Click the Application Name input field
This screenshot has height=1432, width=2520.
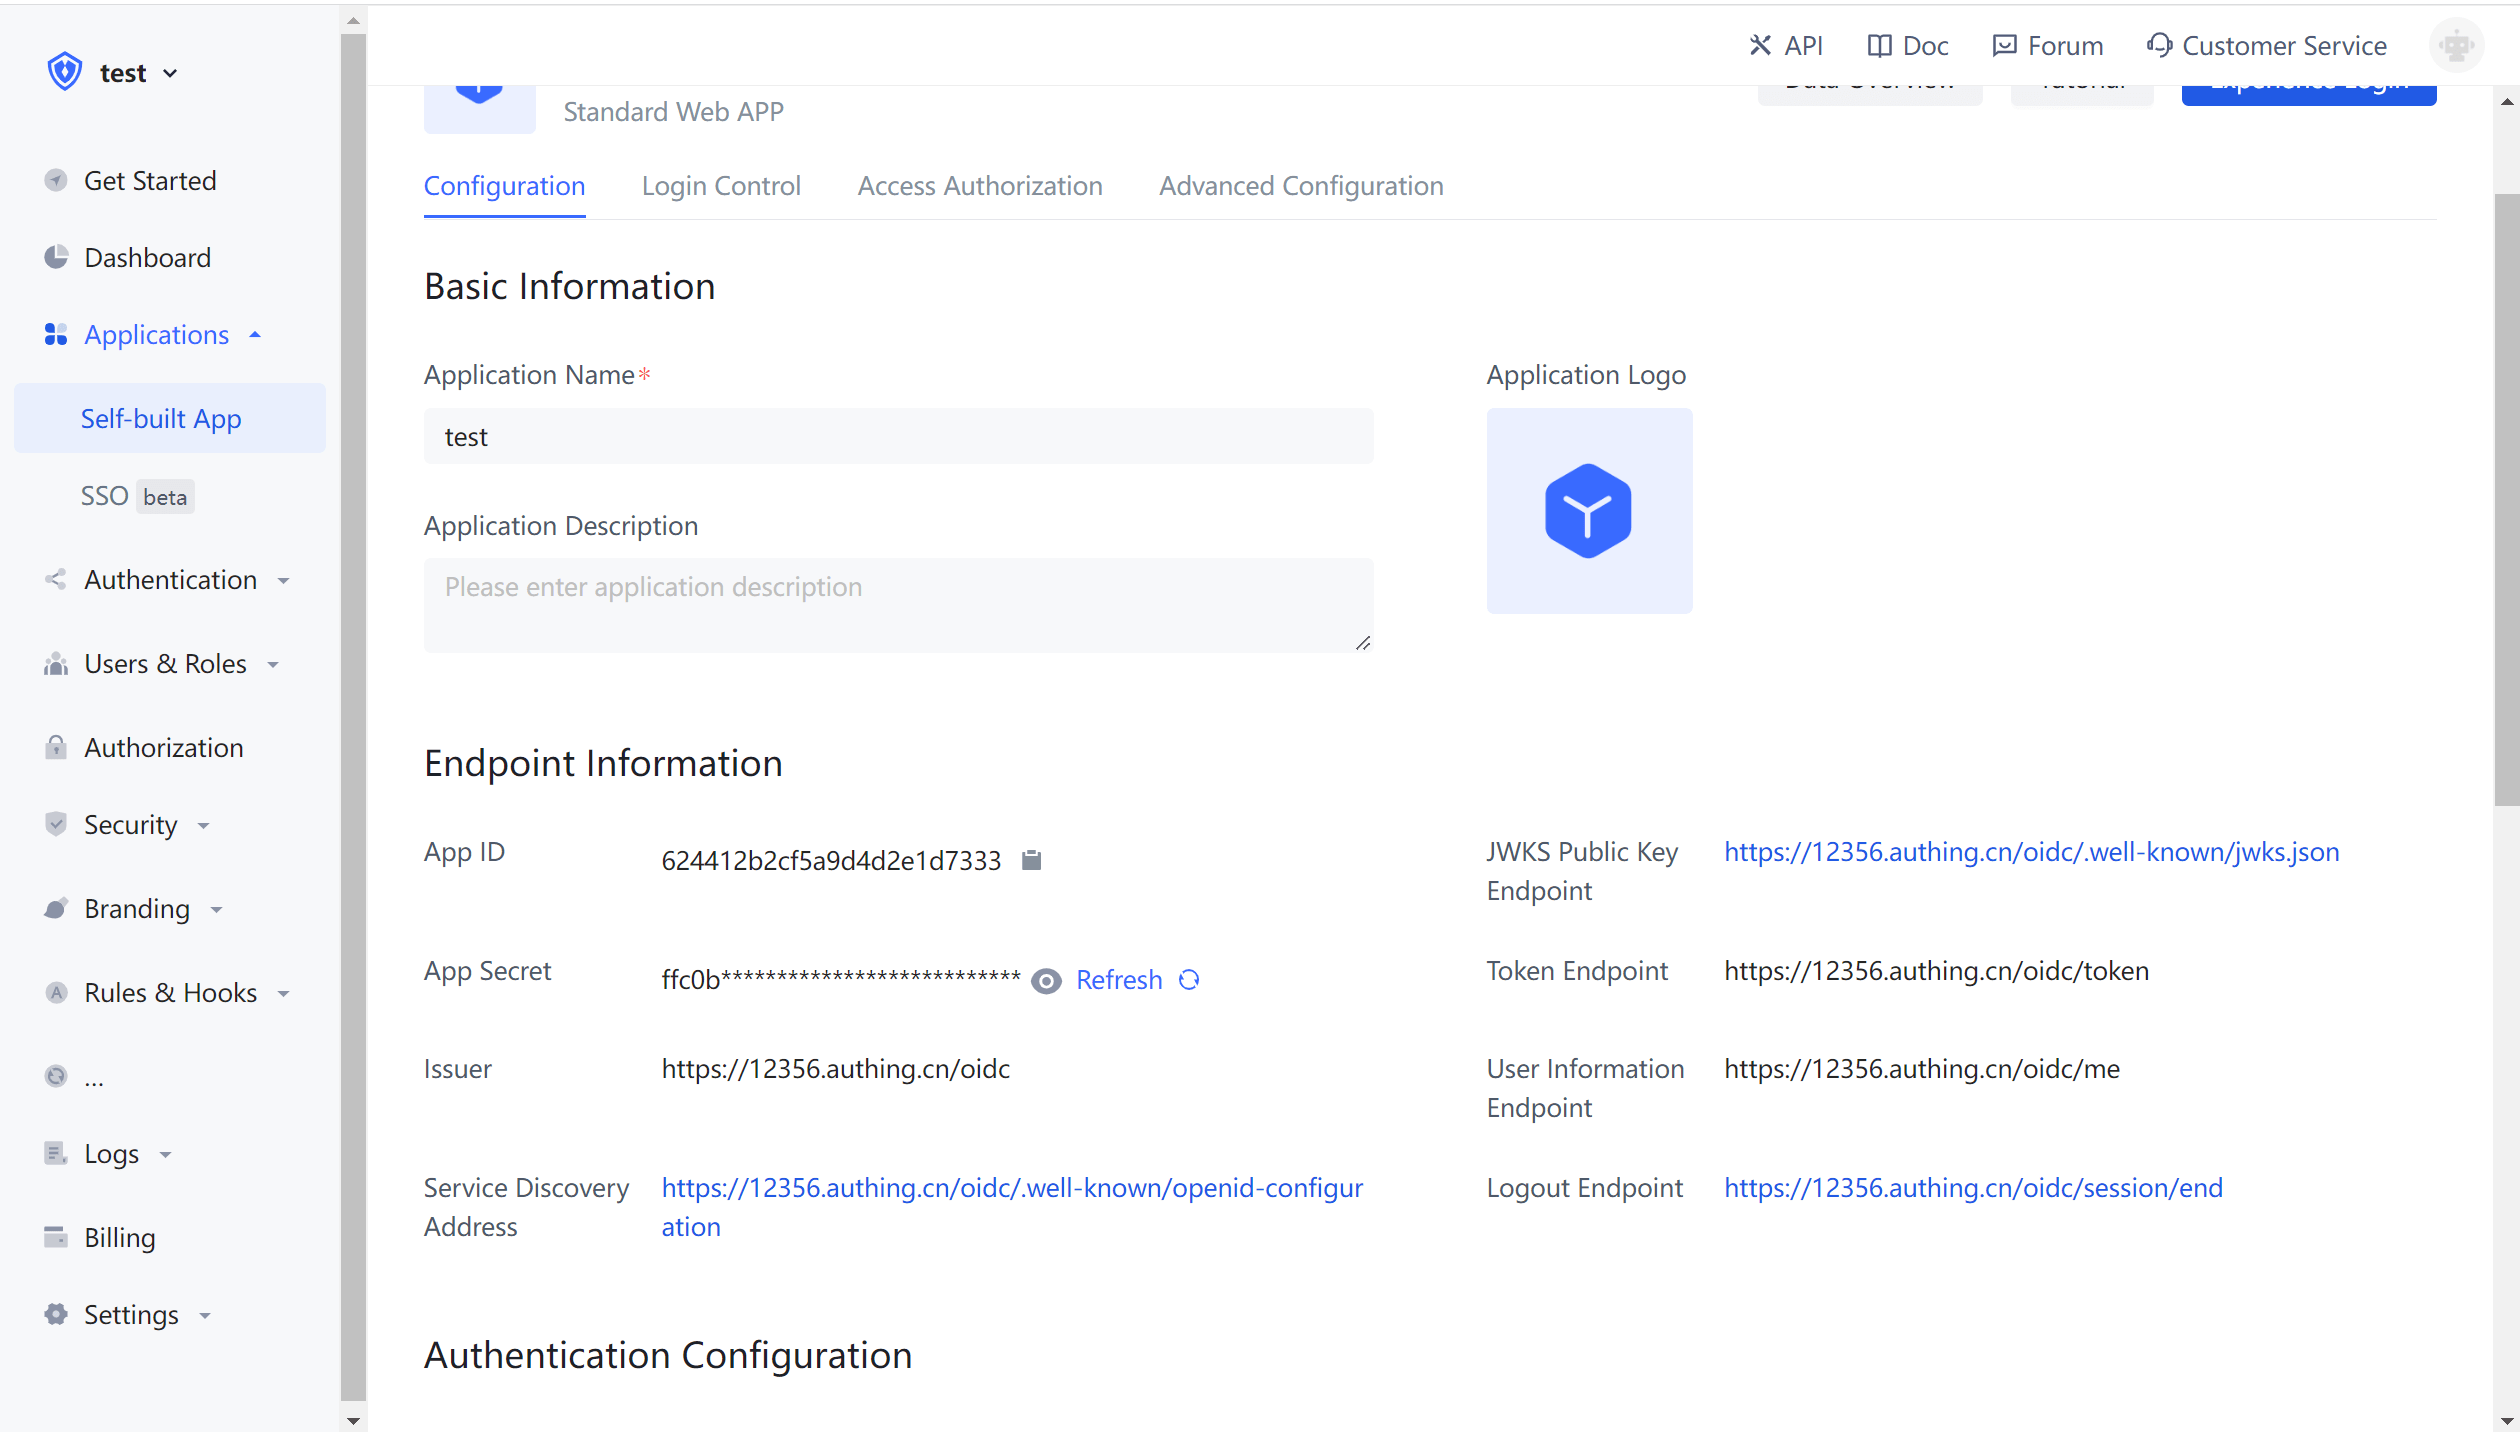[898, 437]
